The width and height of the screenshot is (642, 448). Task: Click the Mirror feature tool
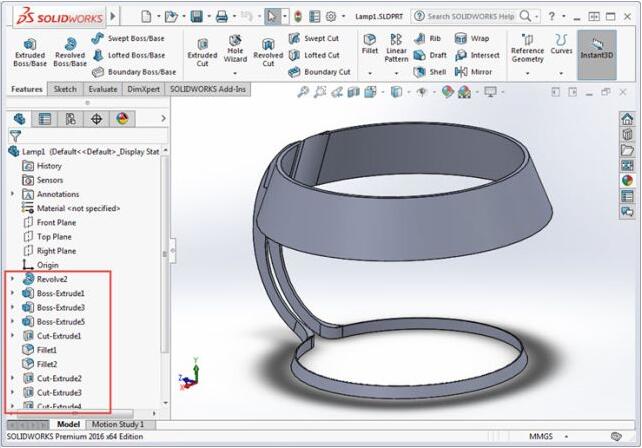(473, 71)
